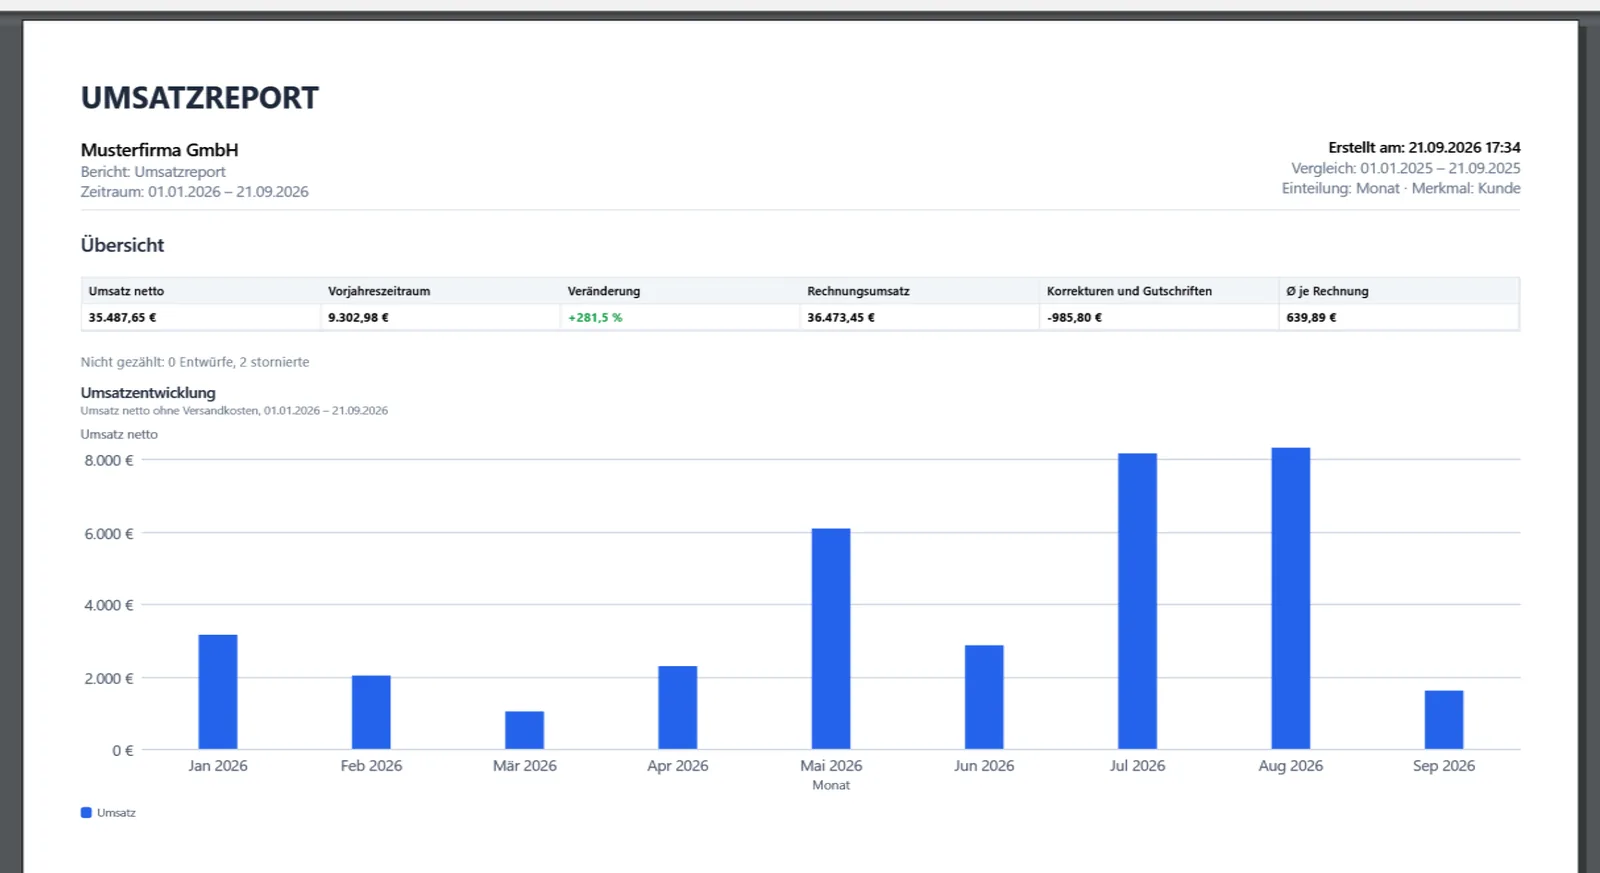Click the 'Einteilung: Monat · Merkmal: Kunde' line

click(1401, 188)
